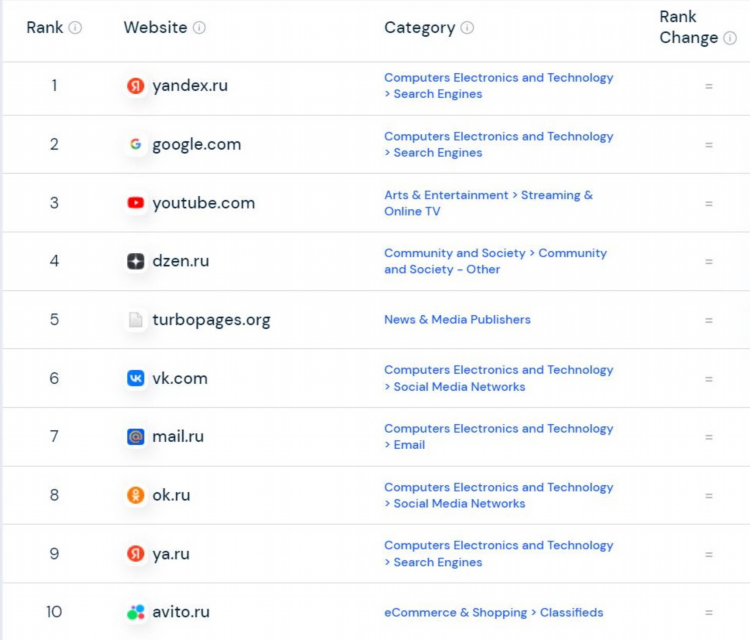The height and width of the screenshot is (640, 750).
Task: Open the mail.ru website entry
Action: tap(178, 436)
